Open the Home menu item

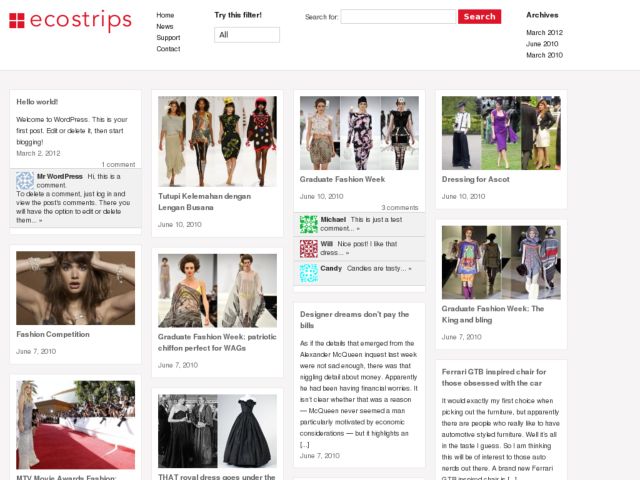click(x=165, y=15)
